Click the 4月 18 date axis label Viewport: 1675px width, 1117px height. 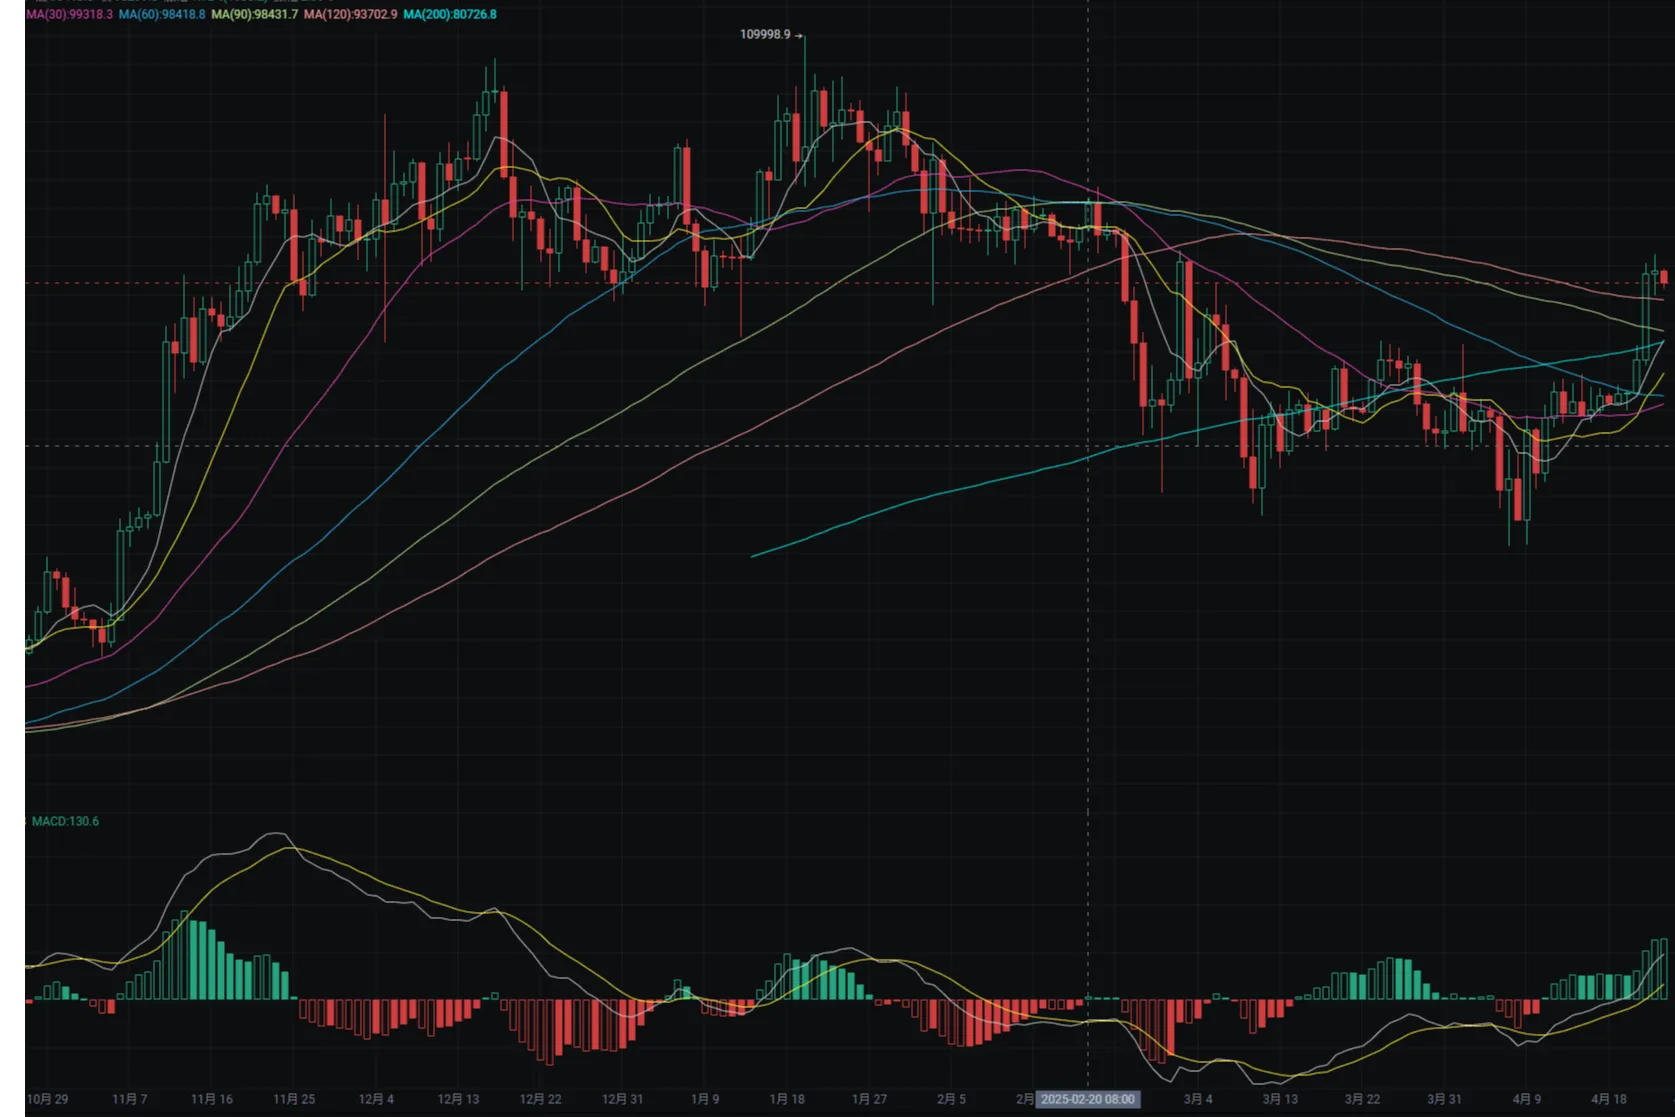pos(1609,1099)
